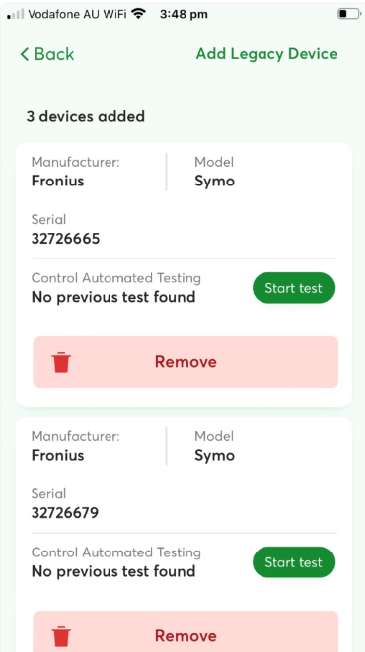Start test for device serial 32726665
Screen dimensions: 365x652
294,288
